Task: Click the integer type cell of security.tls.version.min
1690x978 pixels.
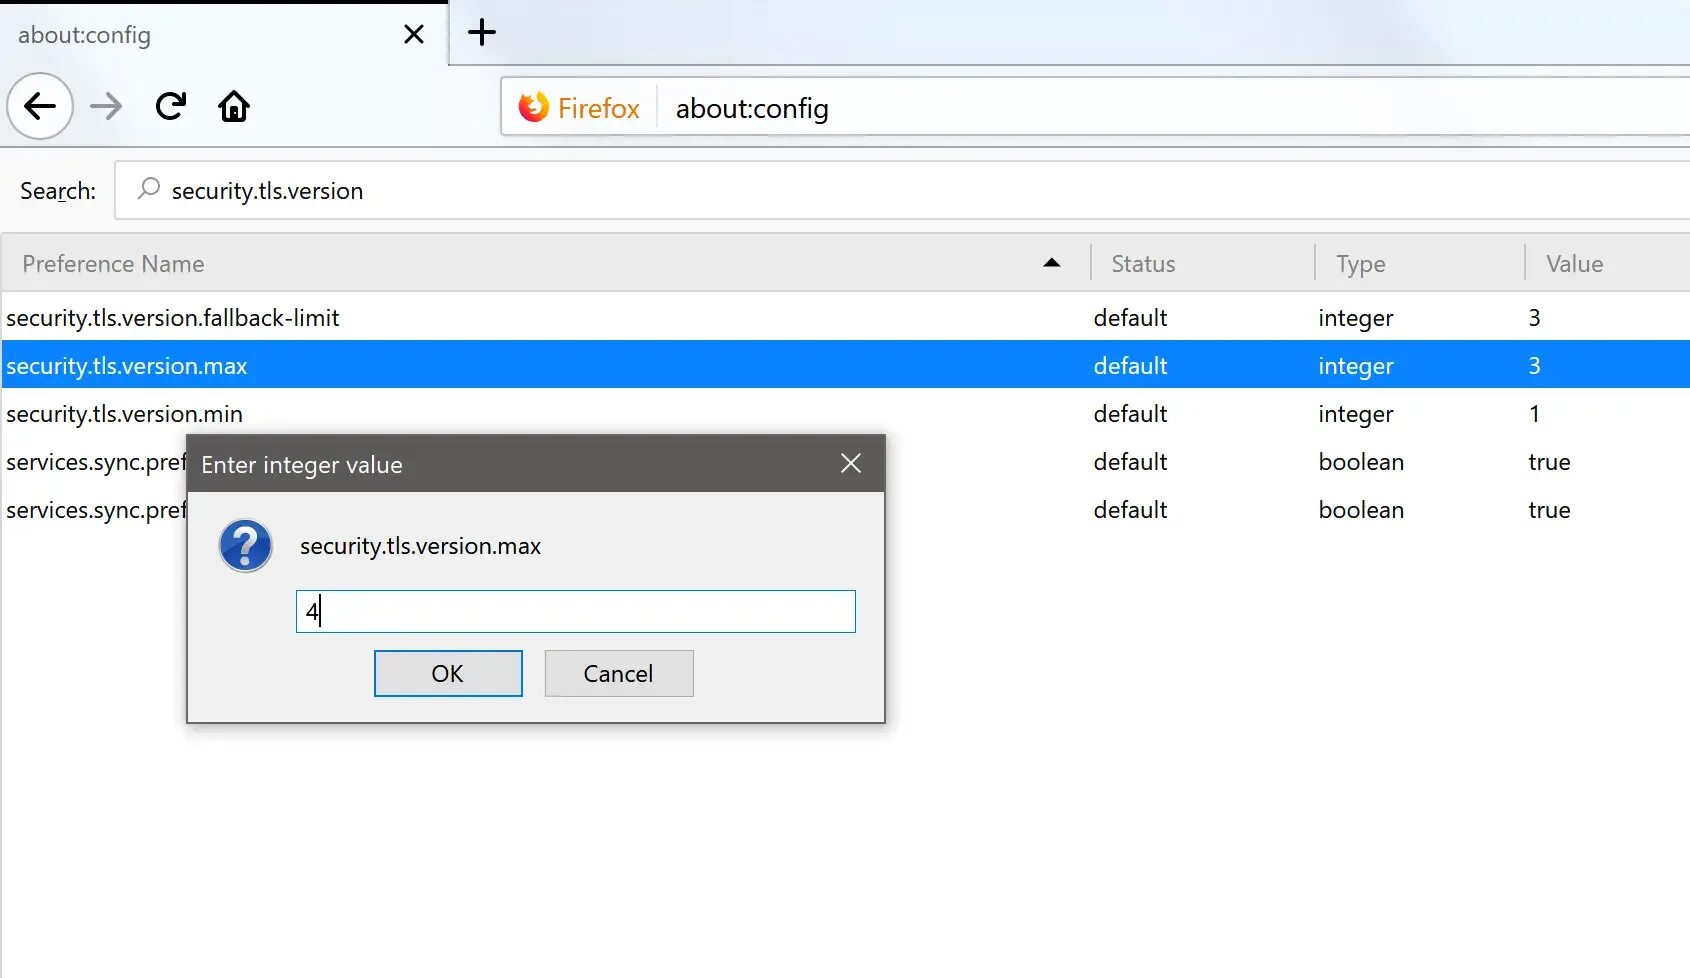Action: pos(1356,414)
